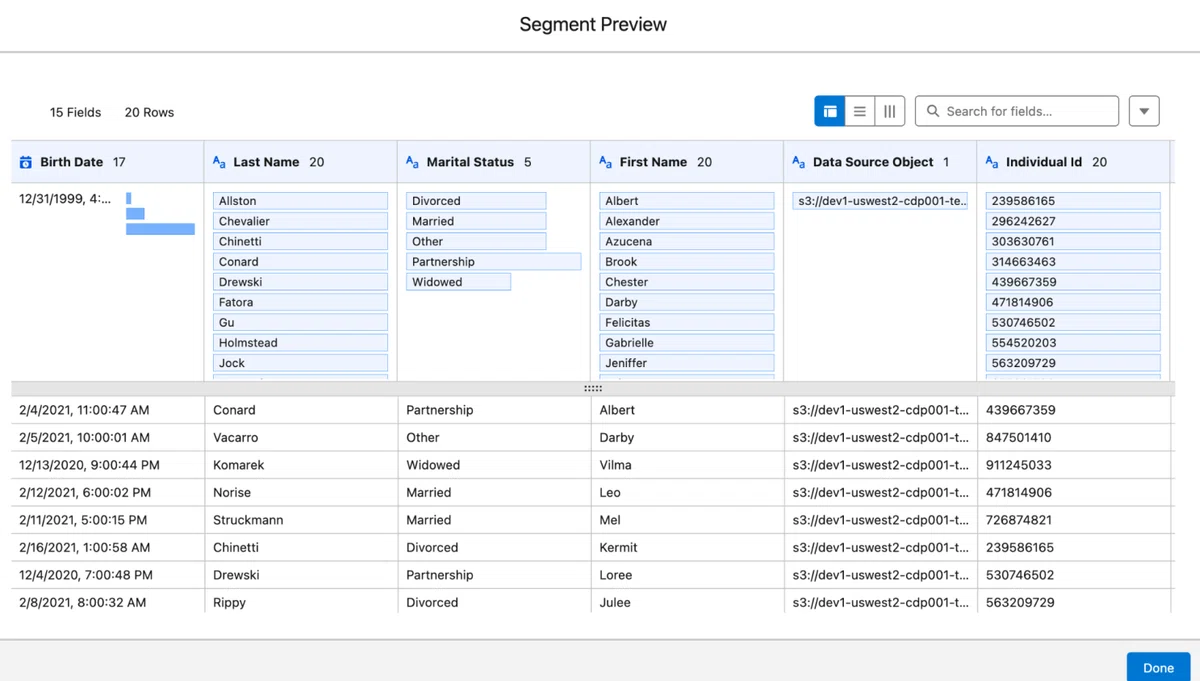
Task: Select the Married marital status facet
Action: (476, 221)
